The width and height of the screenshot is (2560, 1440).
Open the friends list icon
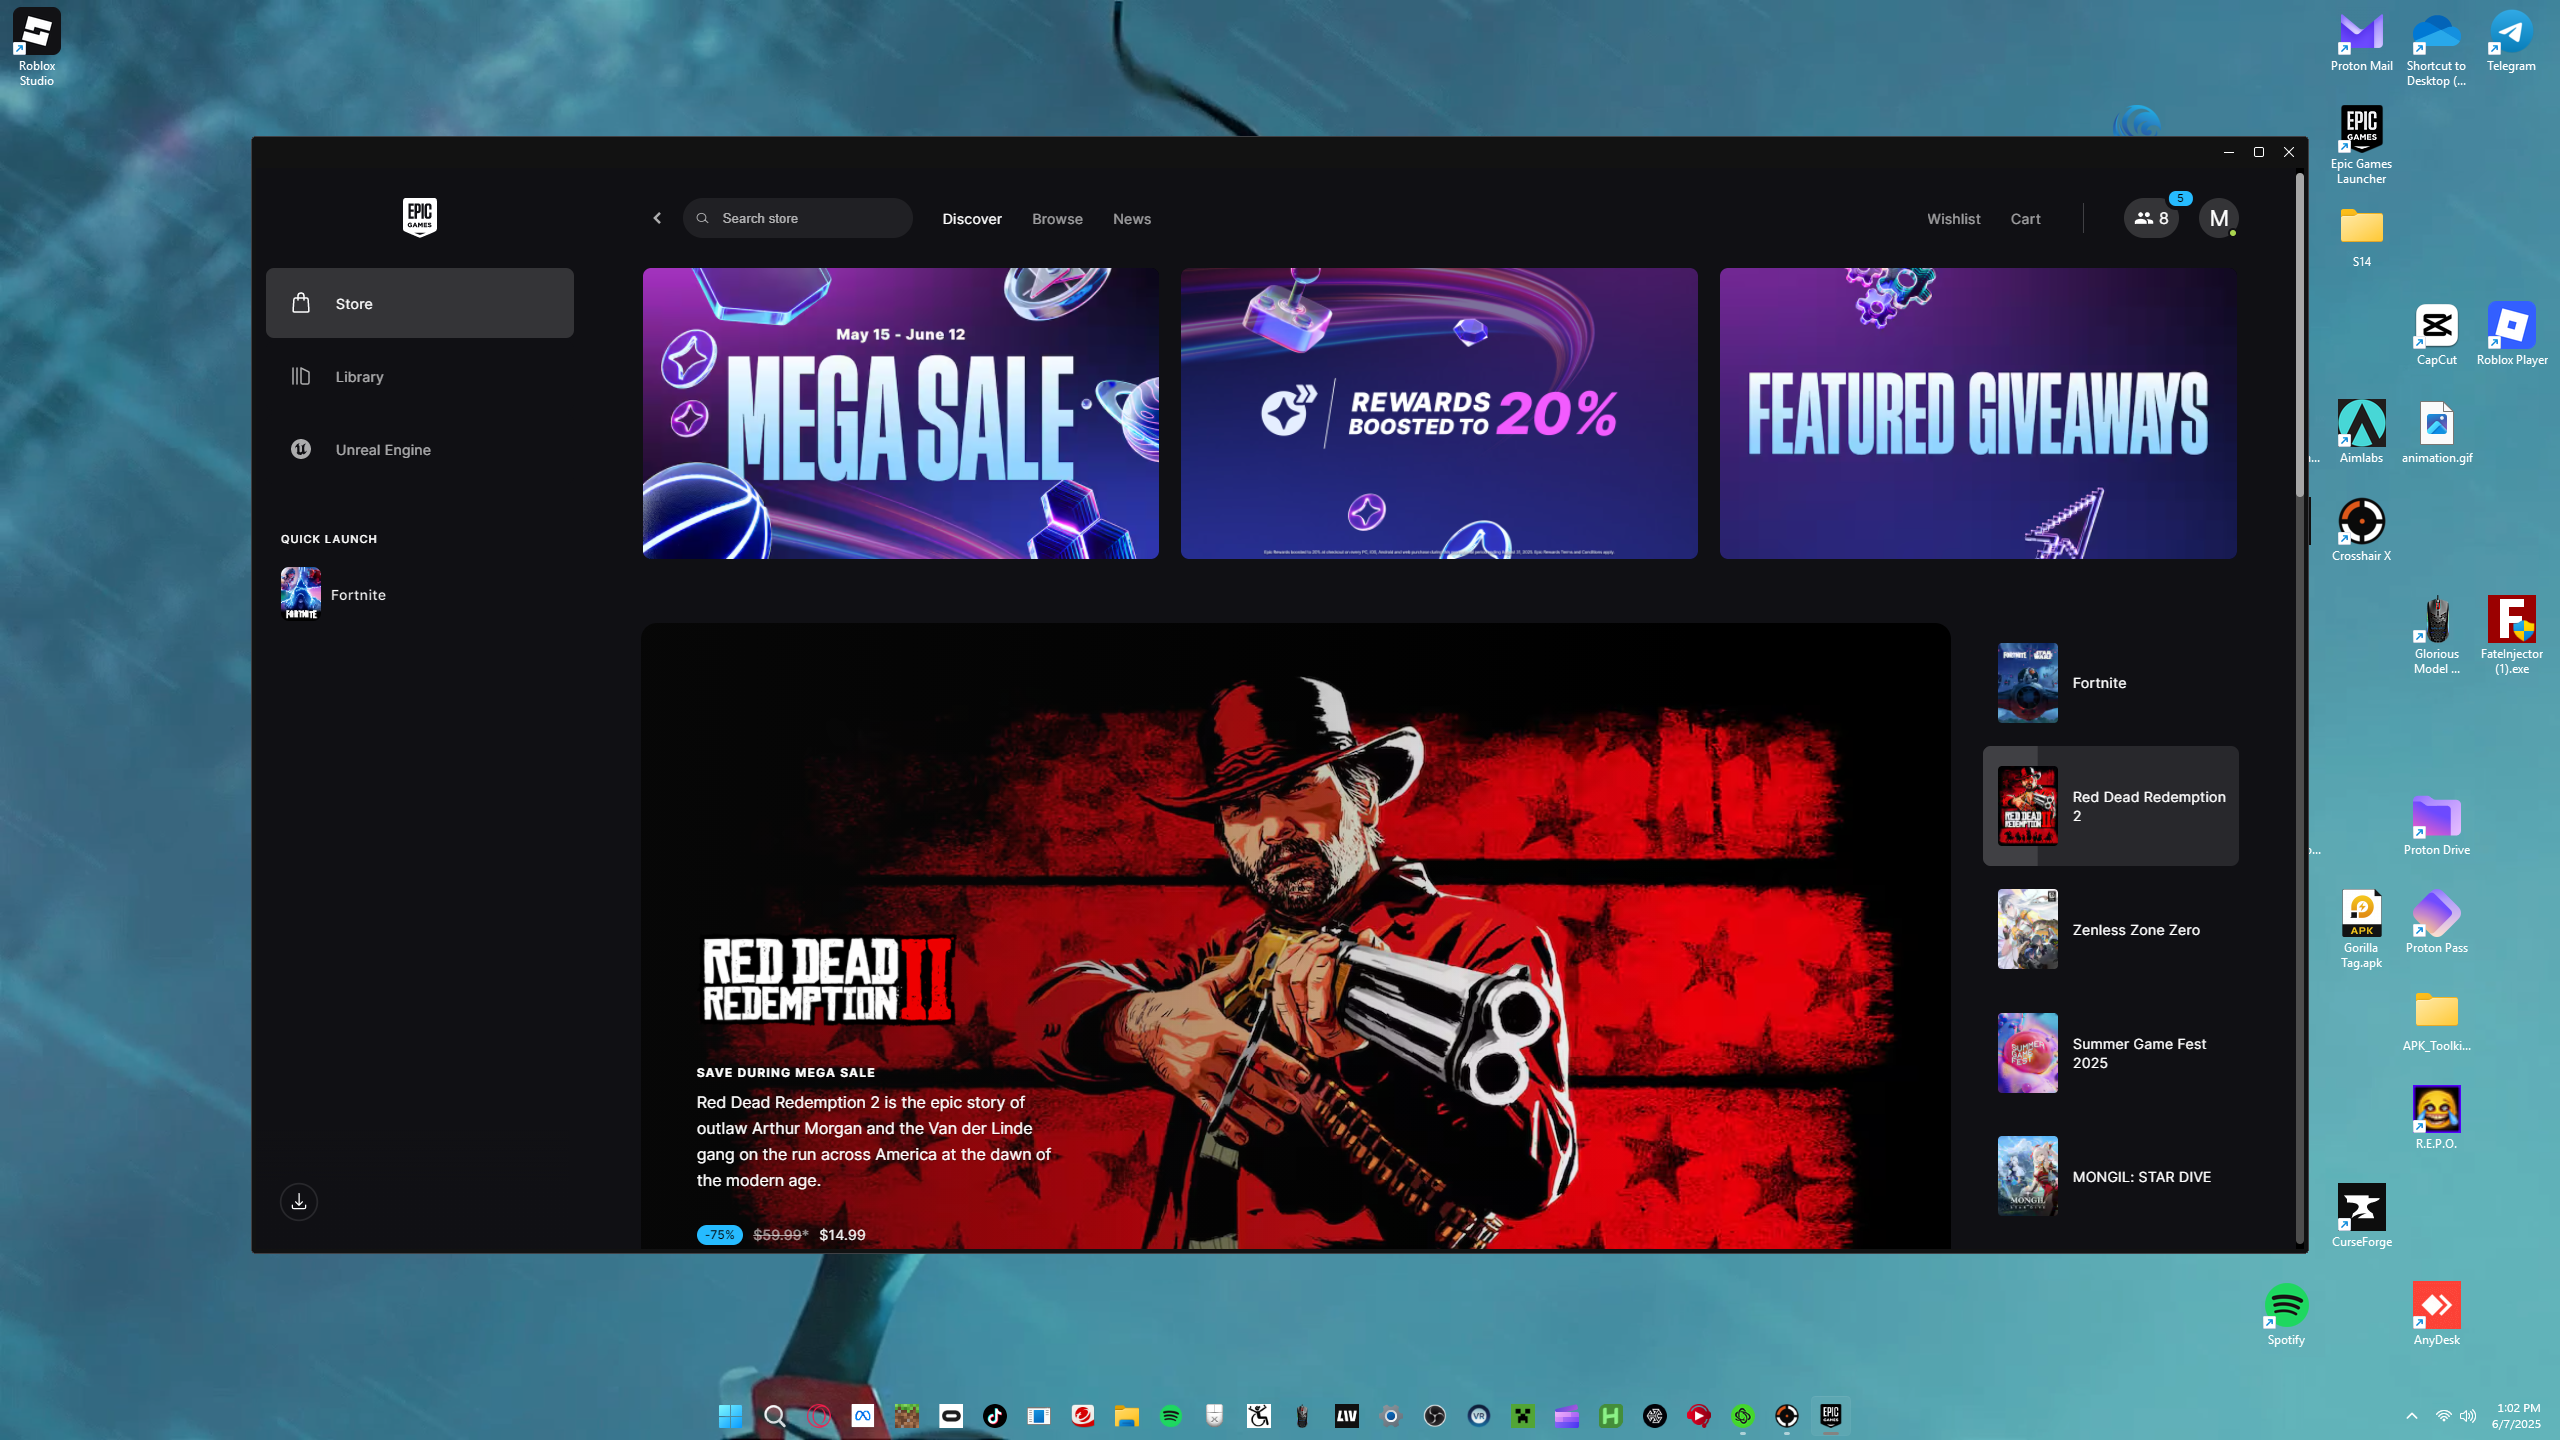click(2151, 218)
